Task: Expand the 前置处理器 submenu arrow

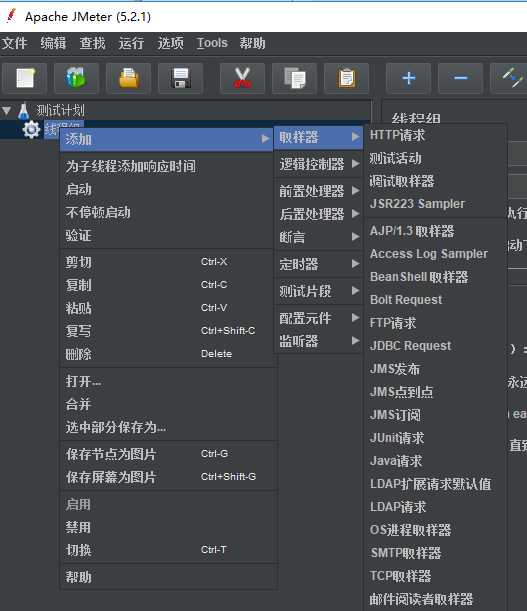Action: pyautogui.click(x=355, y=191)
